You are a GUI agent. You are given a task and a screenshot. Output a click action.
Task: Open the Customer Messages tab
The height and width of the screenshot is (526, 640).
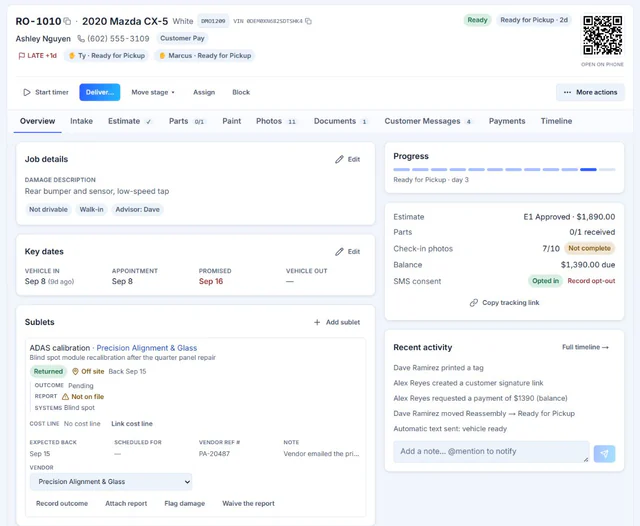pos(428,121)
